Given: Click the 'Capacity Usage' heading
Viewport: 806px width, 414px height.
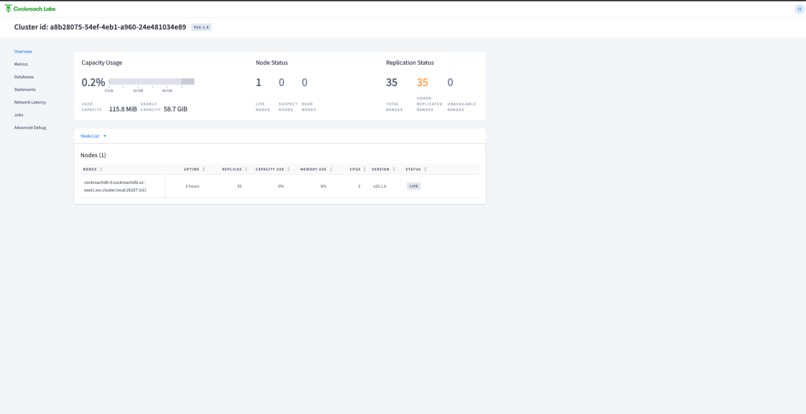Looking at the screenshot, I should coord(102,63).
